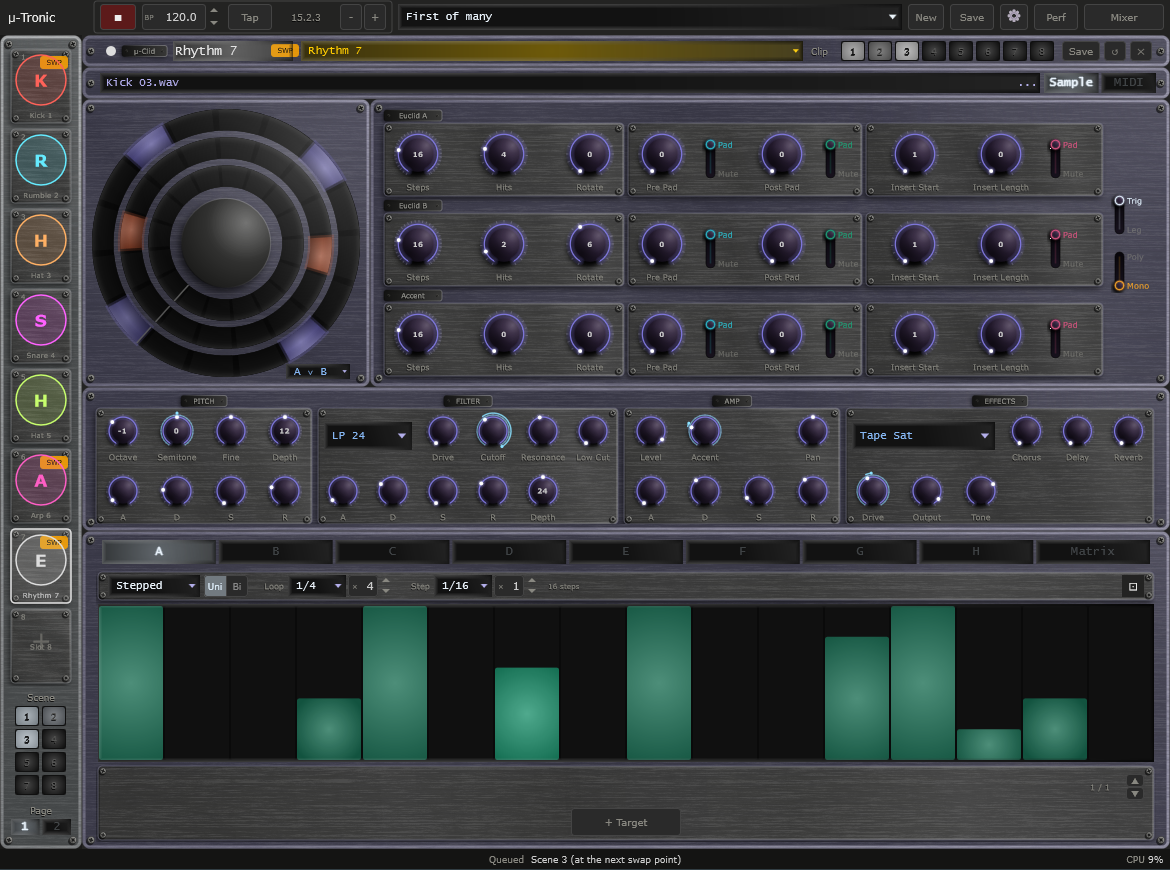1170x870 pixels.
Task: Click the Euclid A Steps knob
Action: coord(418,154)
